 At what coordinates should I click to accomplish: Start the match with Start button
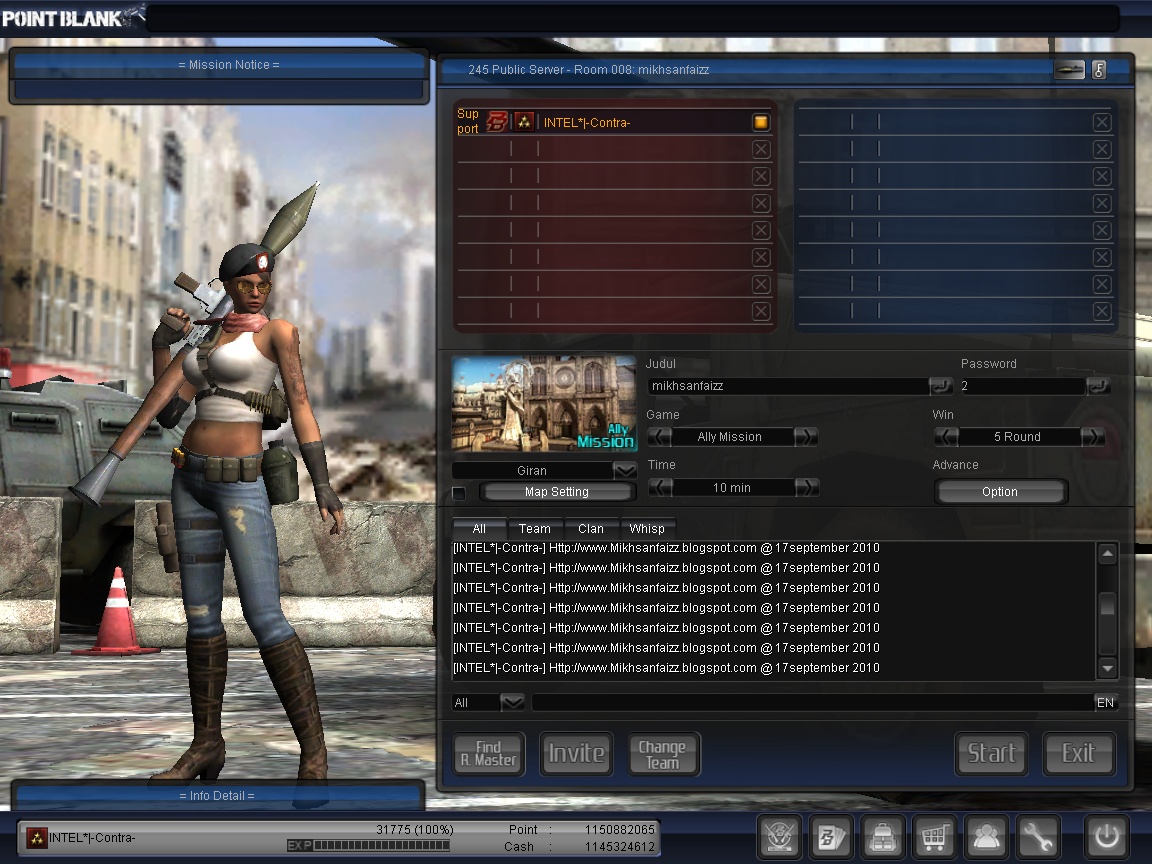pos(991,754)
